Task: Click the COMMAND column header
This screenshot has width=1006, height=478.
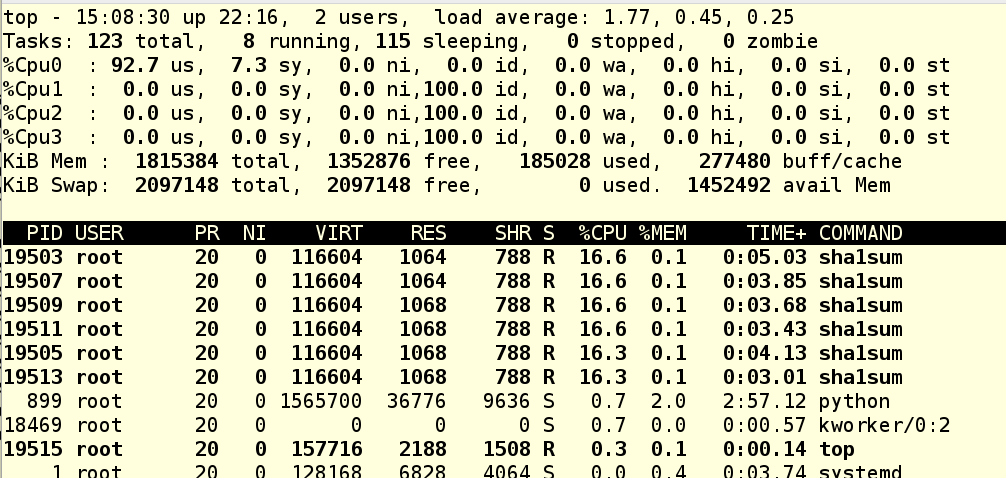Action: [x=860, y=232]
